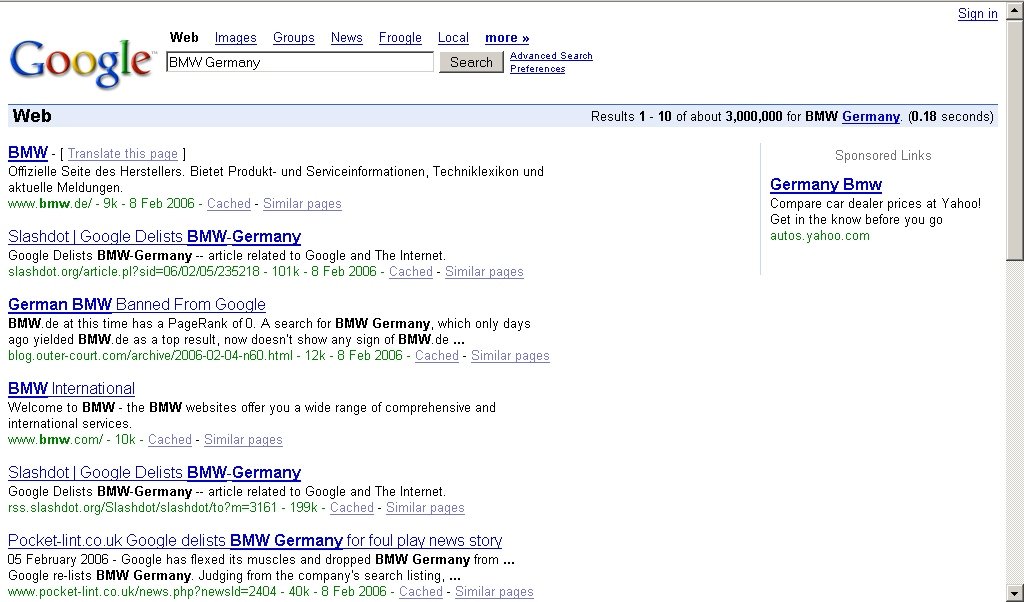Open Cached link for blog.outer-court.com result

coord(437,356)
